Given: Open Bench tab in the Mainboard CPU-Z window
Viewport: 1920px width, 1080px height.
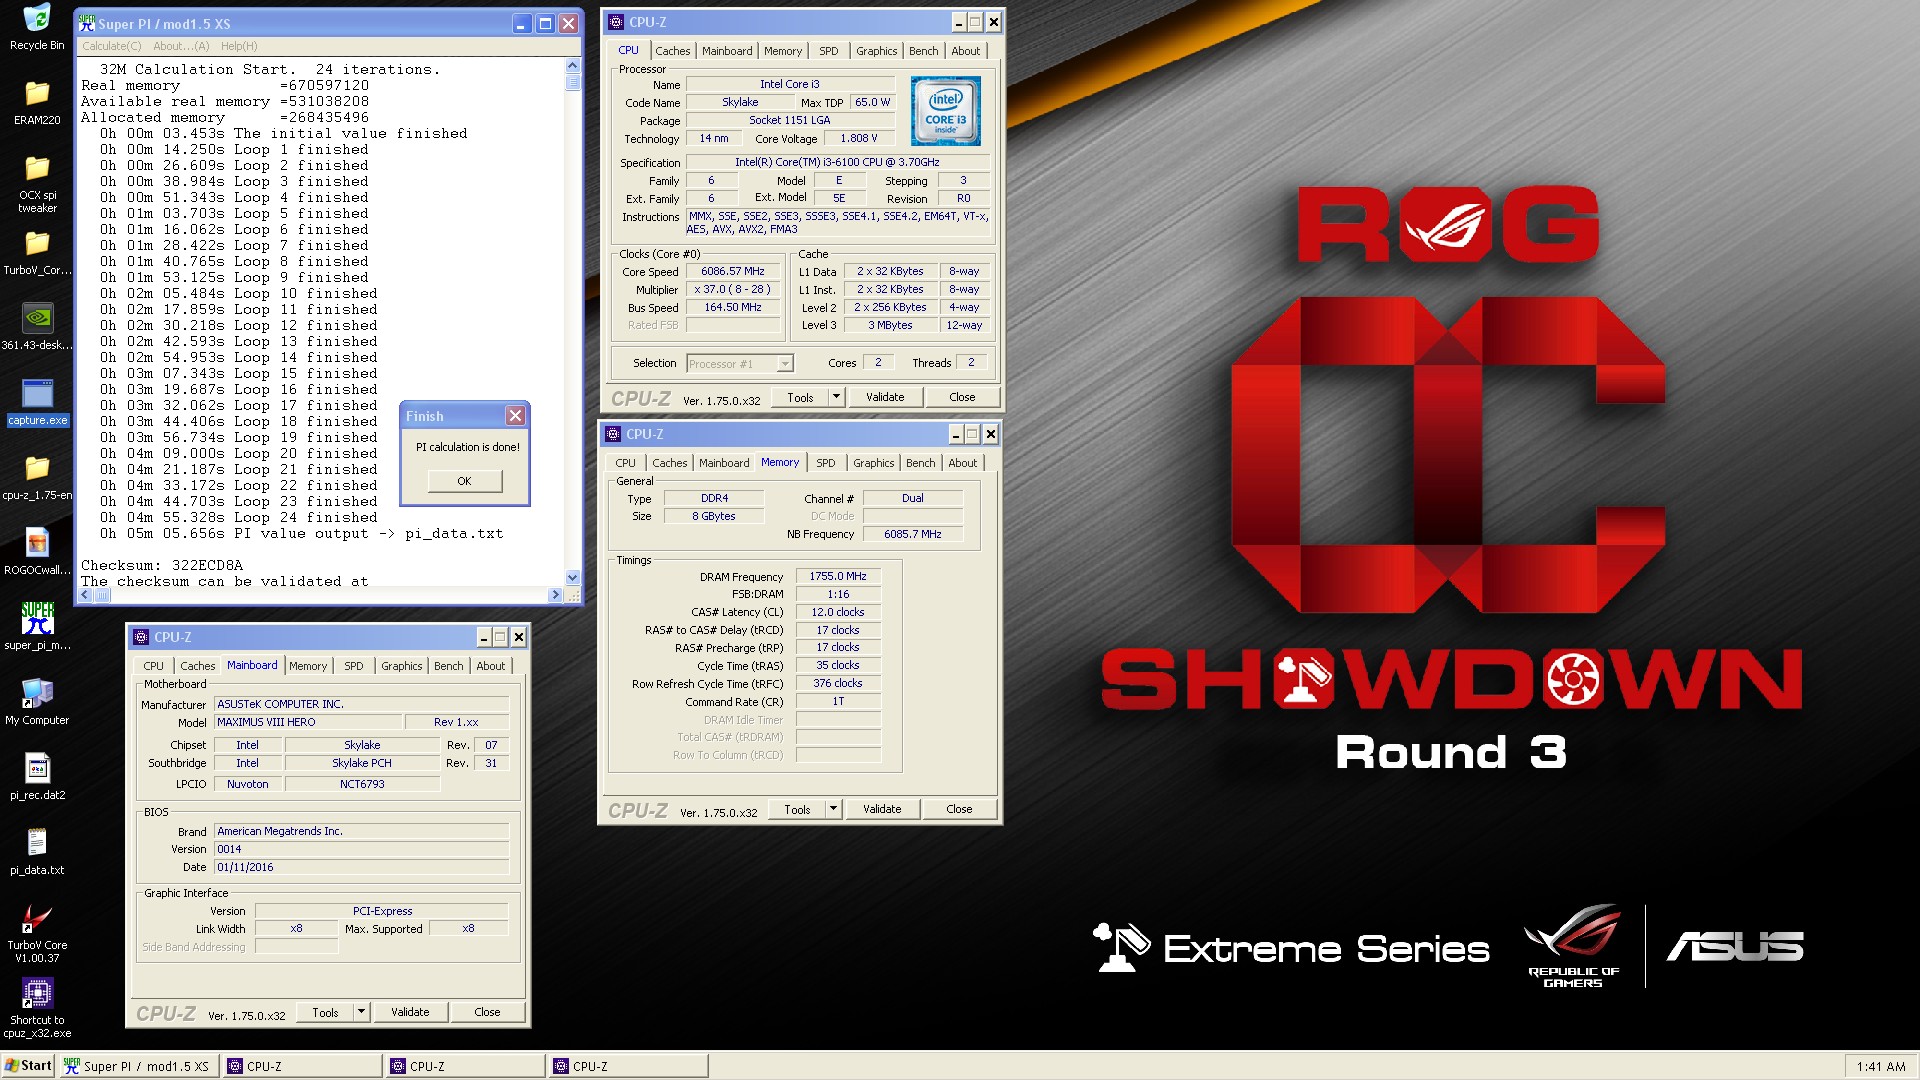Looking at the screenshot, I should coord(449,666).
